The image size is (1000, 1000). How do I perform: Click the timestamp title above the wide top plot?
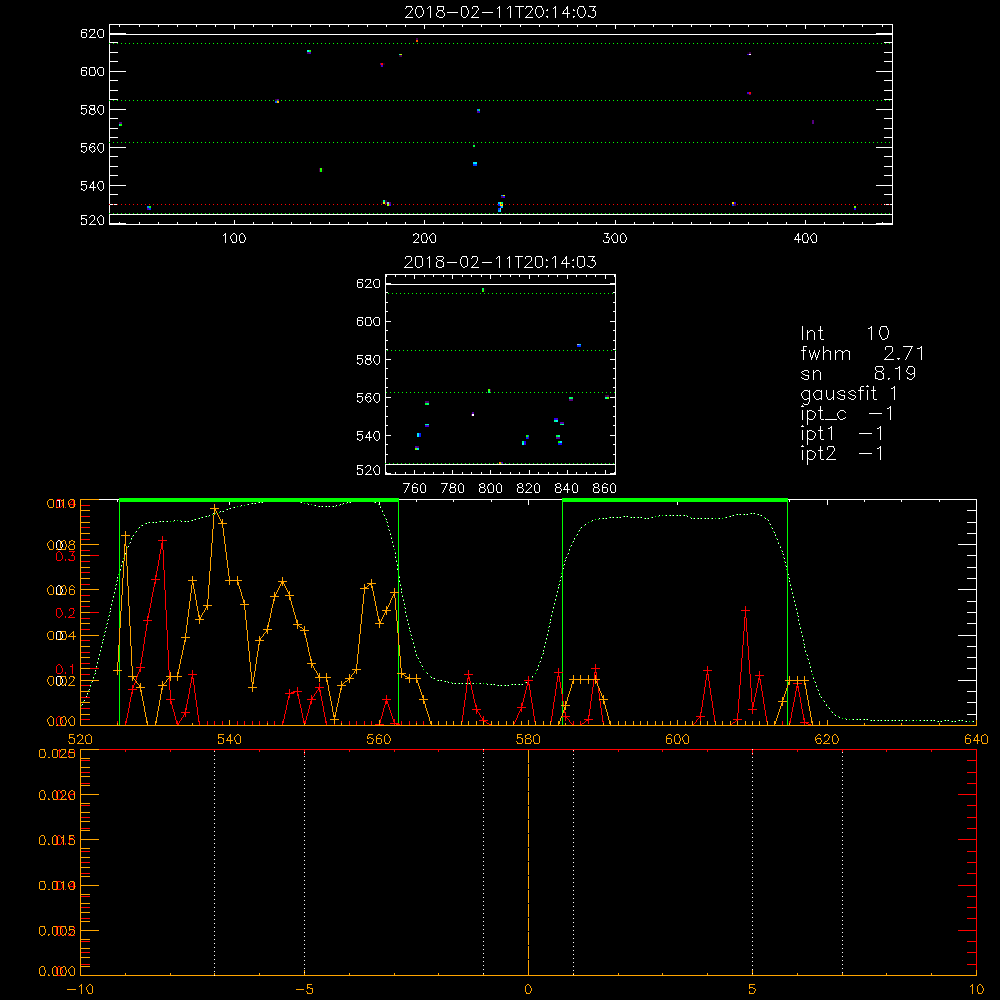point(501,12)
